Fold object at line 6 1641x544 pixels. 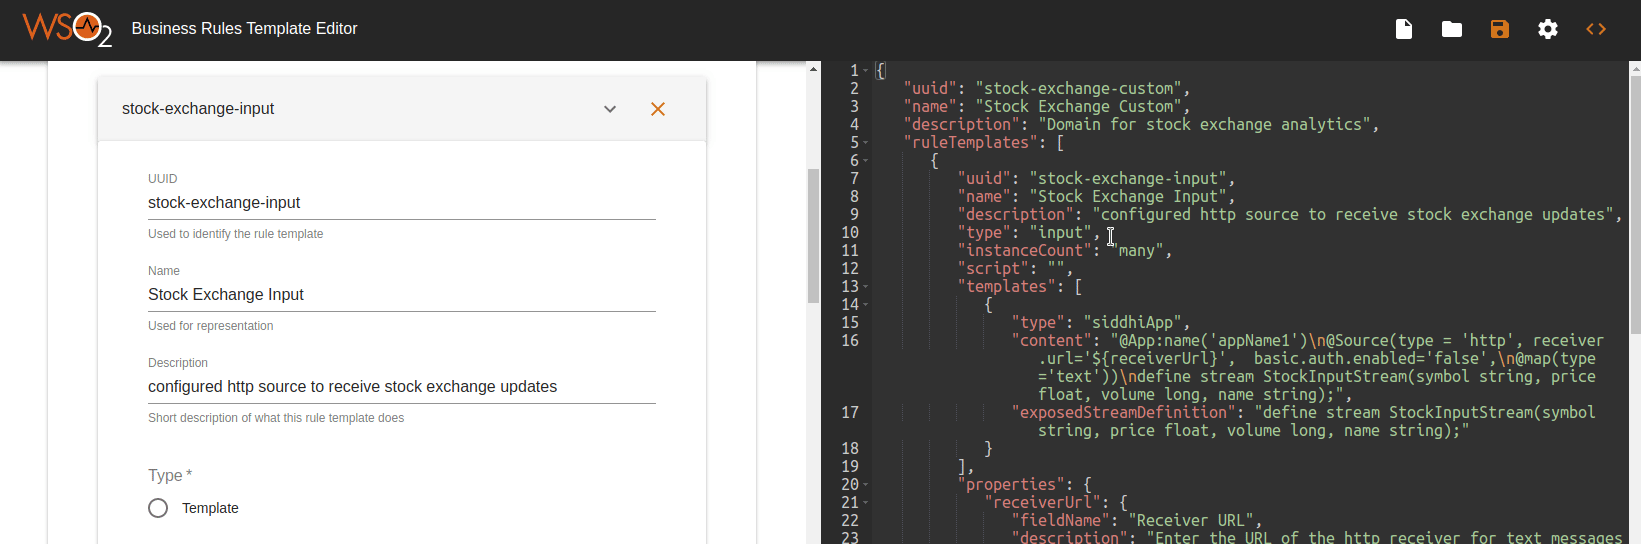click(866, 160)
